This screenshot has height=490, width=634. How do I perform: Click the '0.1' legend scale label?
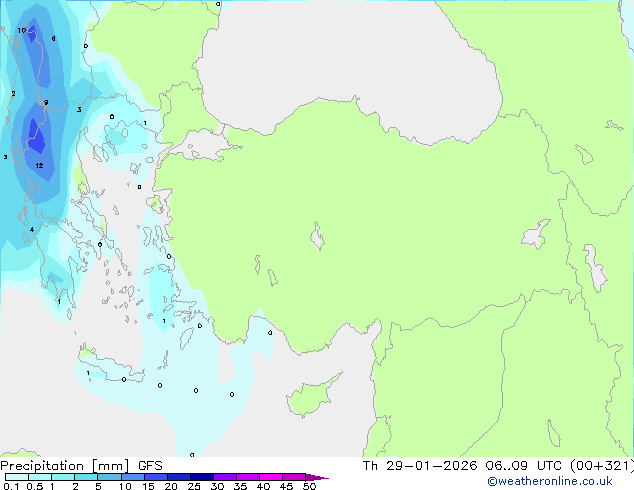[11, 486]
